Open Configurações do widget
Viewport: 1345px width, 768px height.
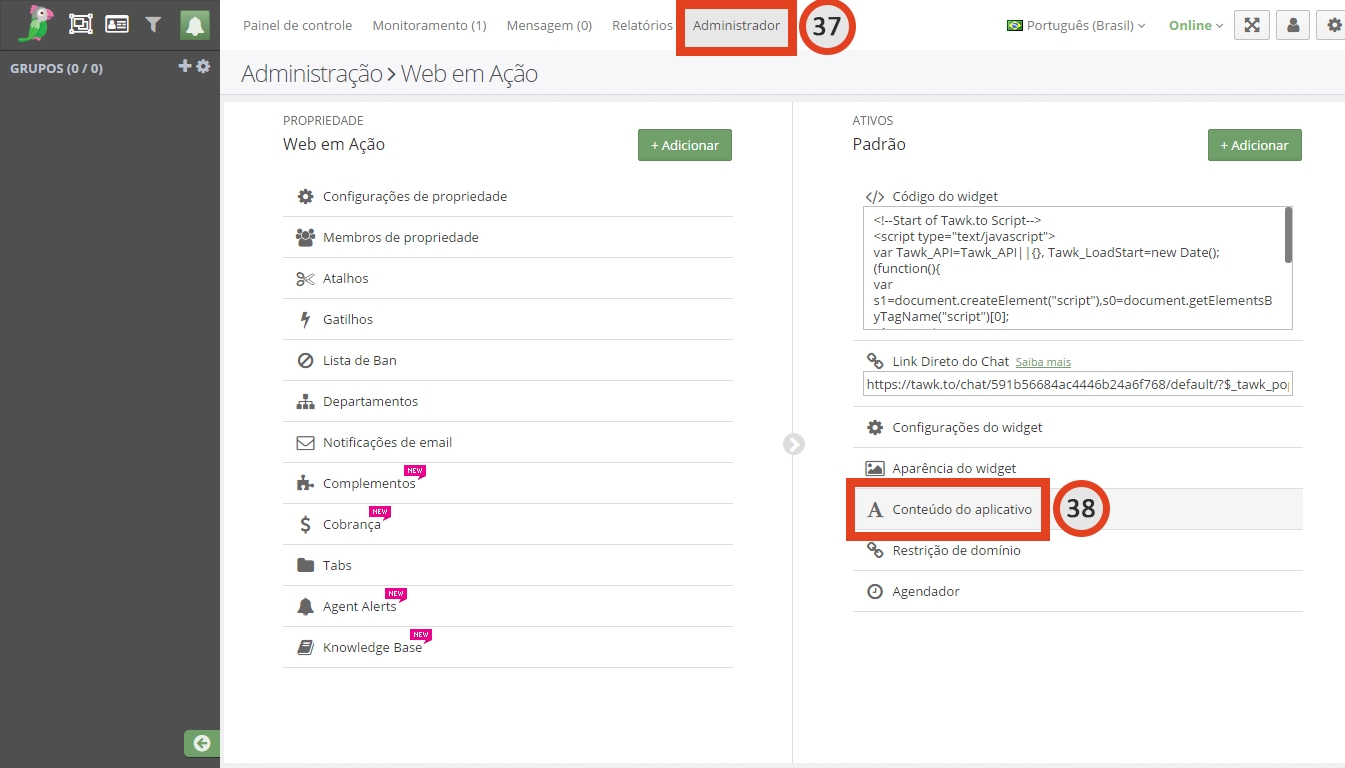1078,427
